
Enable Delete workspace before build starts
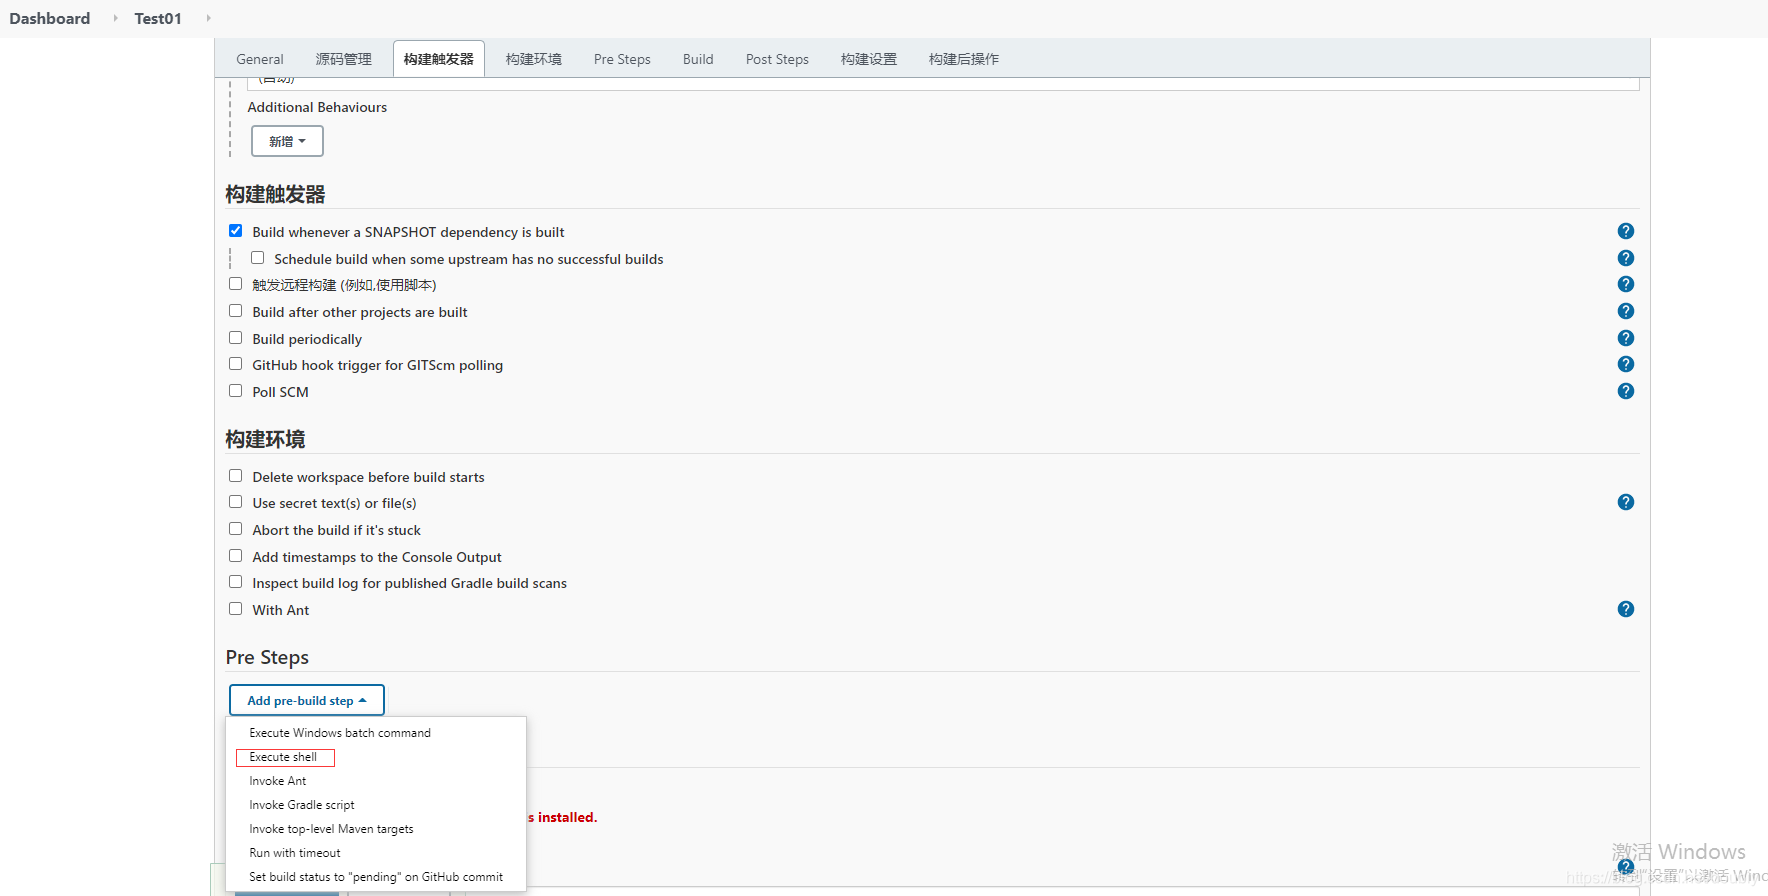(x=236, y=476)
